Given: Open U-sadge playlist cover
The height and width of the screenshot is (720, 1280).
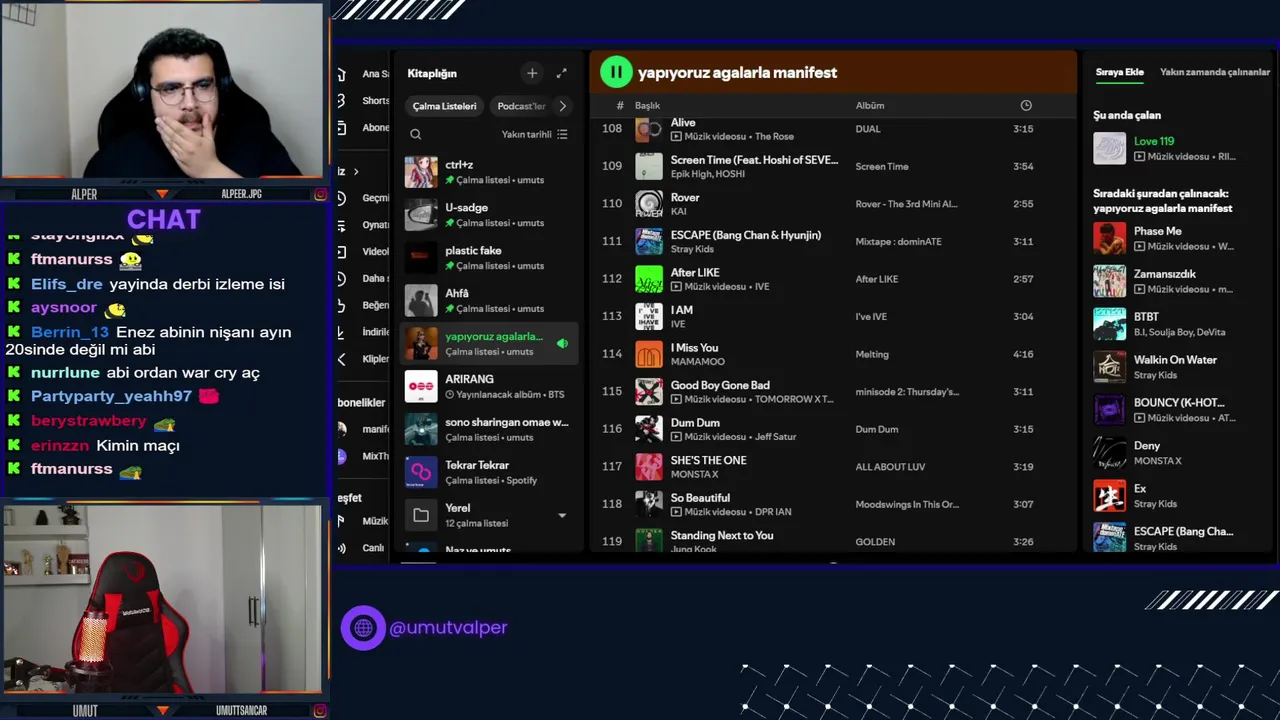Looking at the screenshot, I should coord(421,215).
